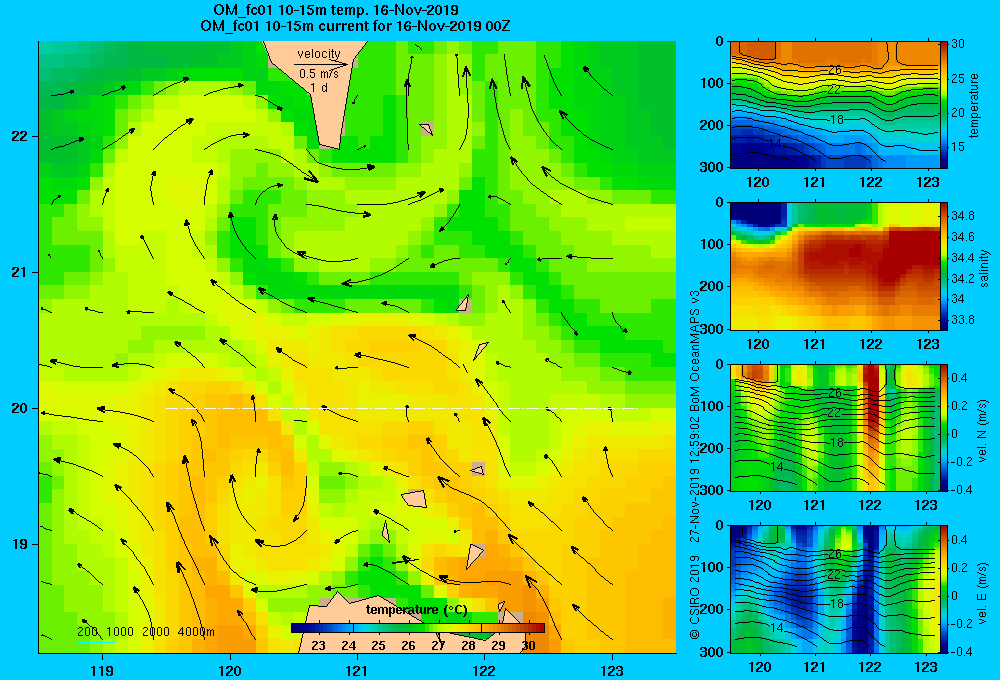Click the "-0.4" tick on vel. E colorbar

click(961, 651)
